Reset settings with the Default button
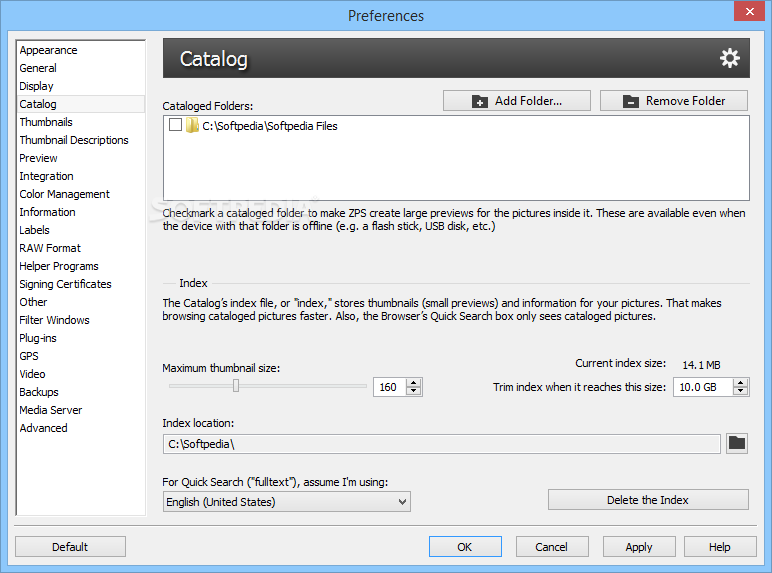 click(70, 547)
